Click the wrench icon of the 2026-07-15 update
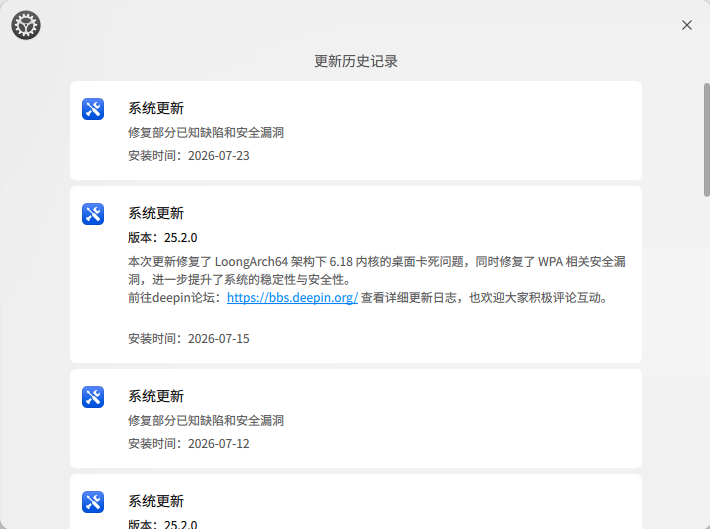 93,214
